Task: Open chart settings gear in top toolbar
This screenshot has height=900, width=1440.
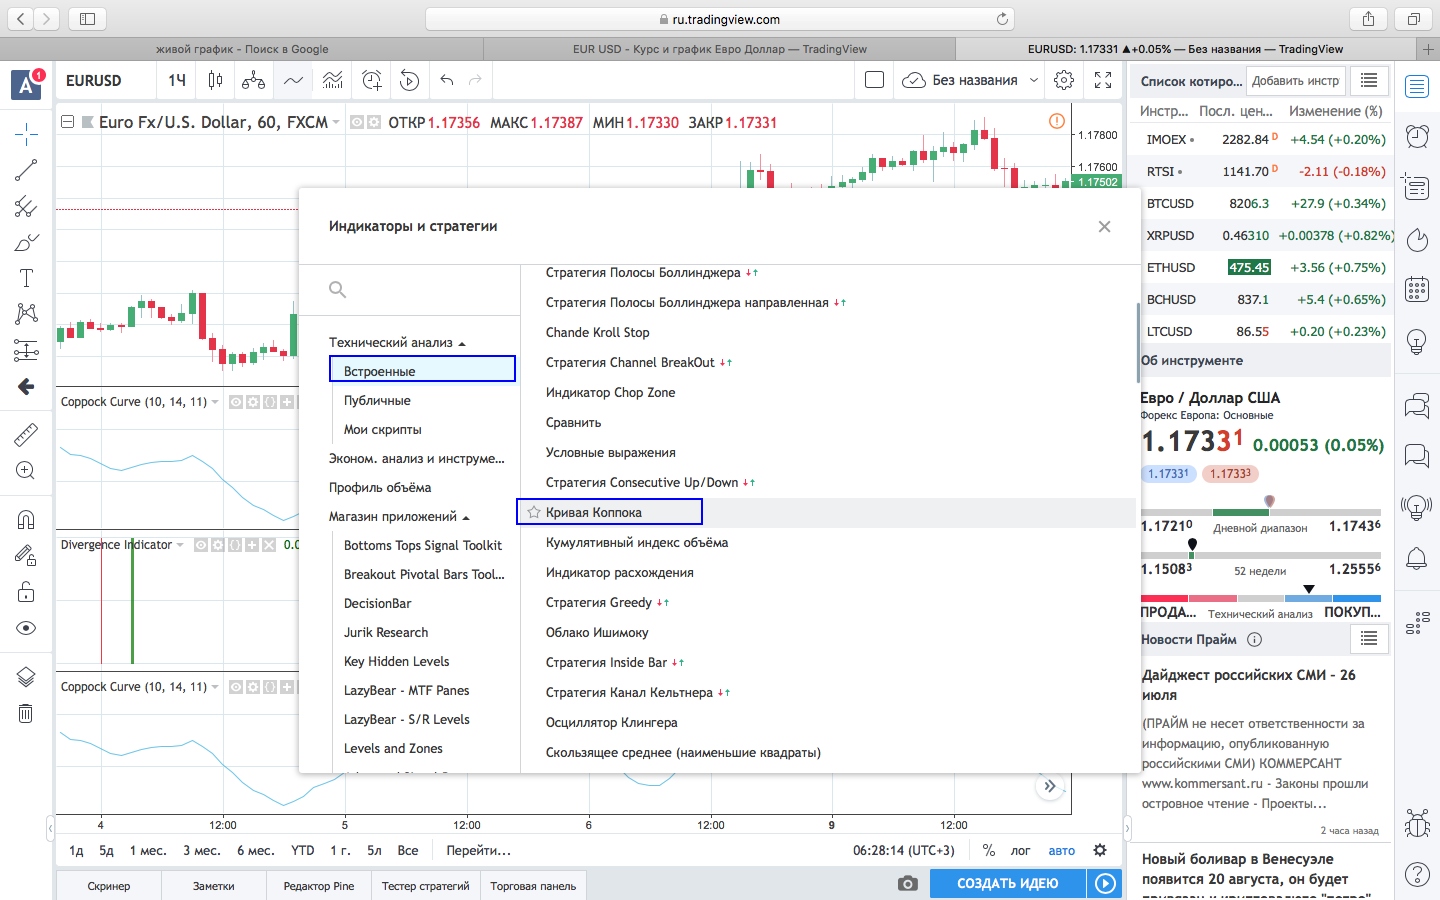Action: coord(1064,80)
